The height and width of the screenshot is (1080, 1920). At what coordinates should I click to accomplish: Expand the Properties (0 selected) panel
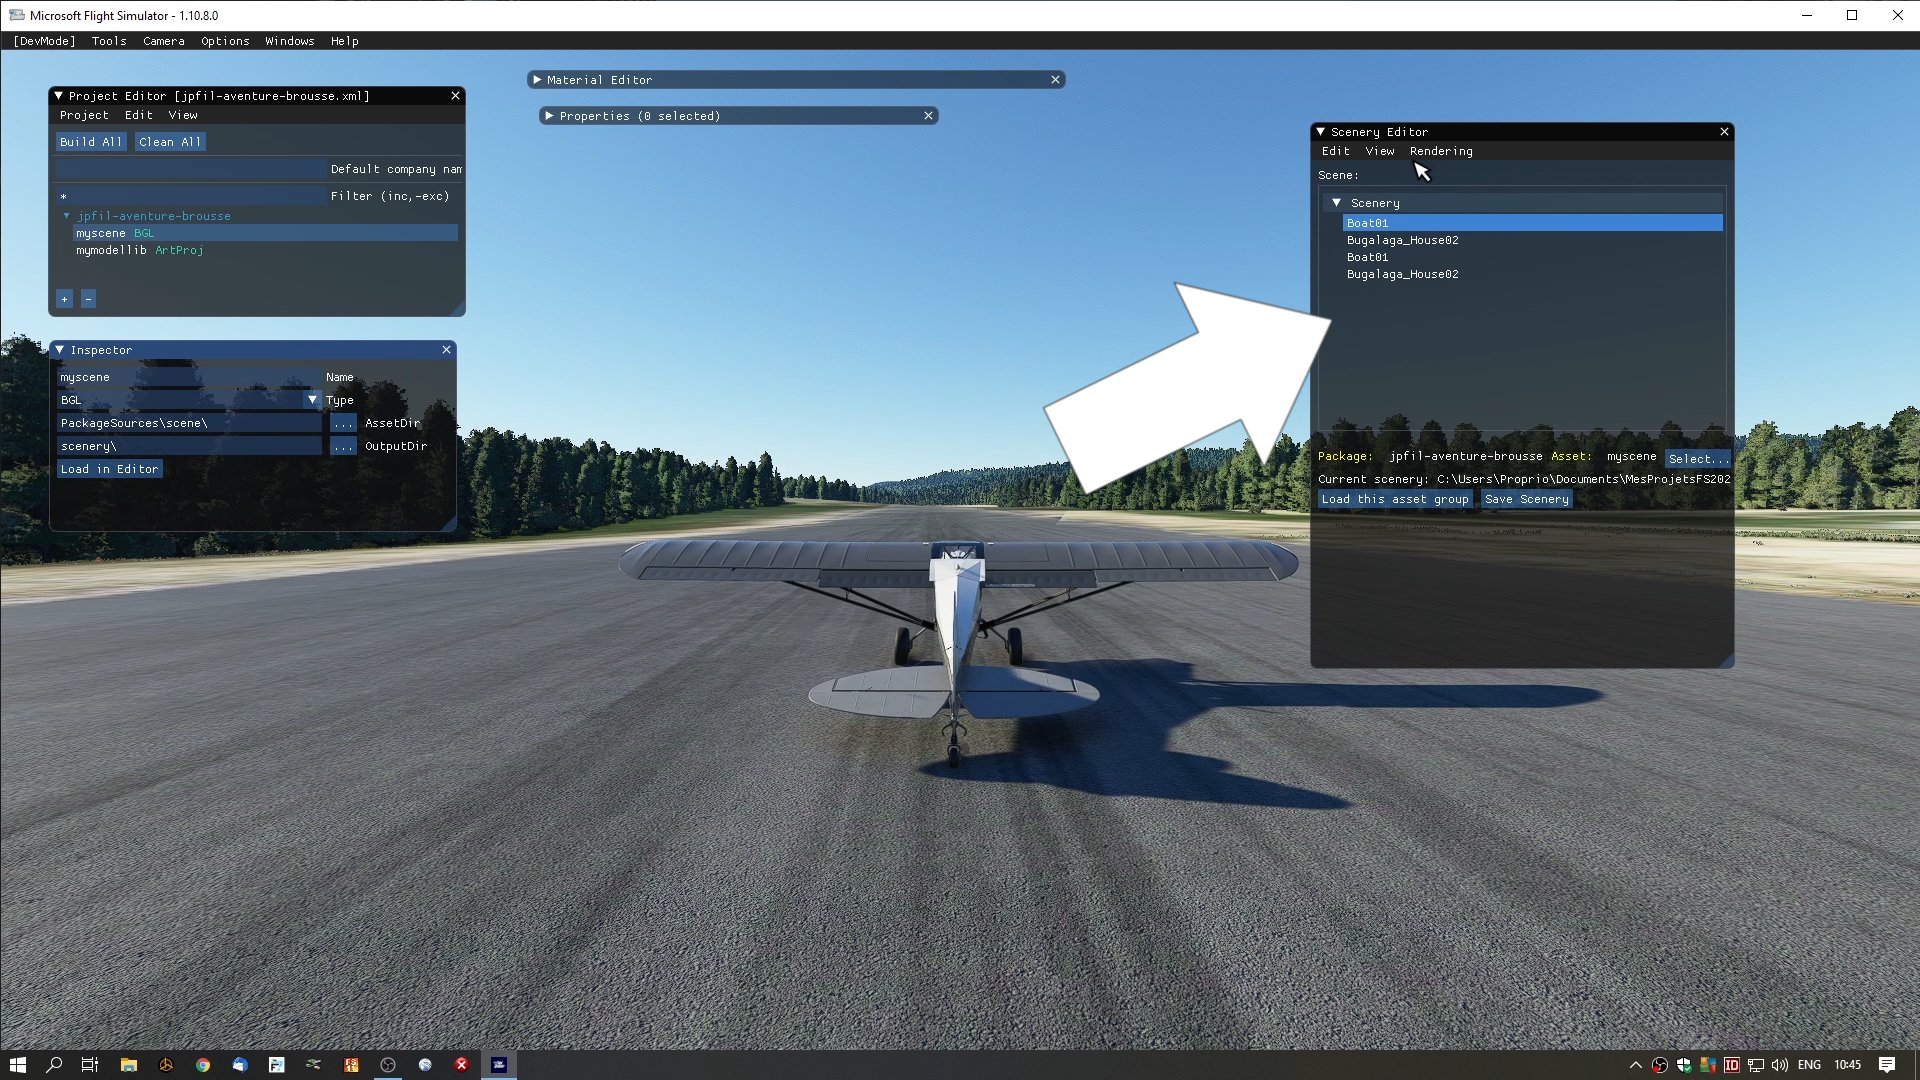point(549,116)
